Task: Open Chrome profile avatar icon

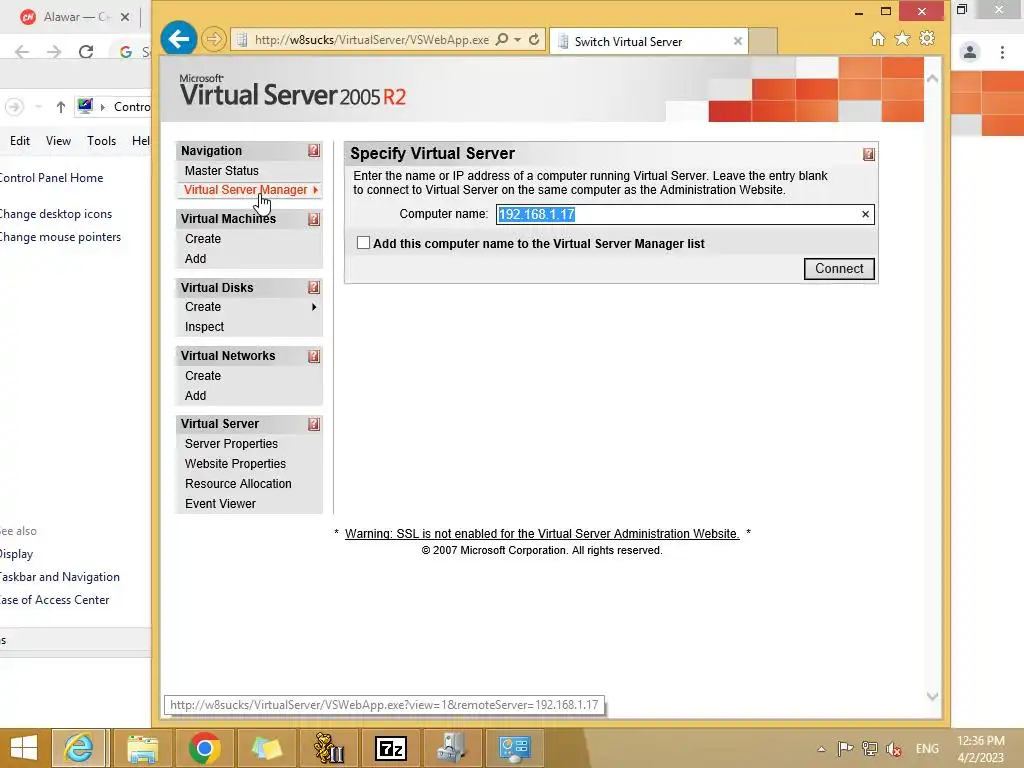Action: click(970, 52)
